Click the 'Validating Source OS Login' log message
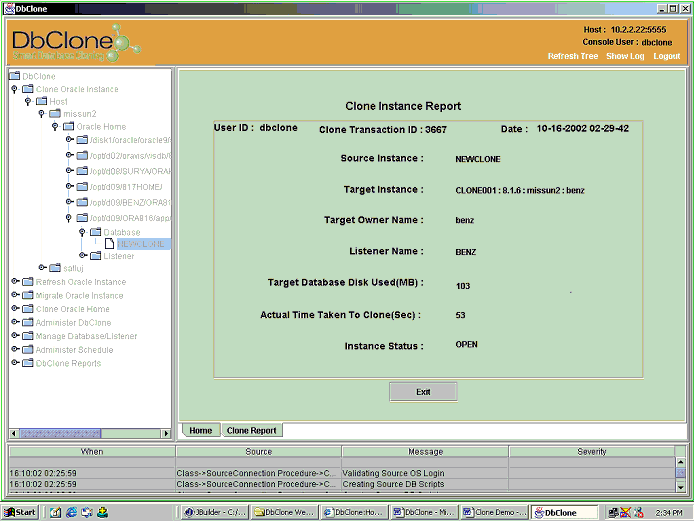The width and height of the screenshot is (694, 521). [x=393, y=473]
